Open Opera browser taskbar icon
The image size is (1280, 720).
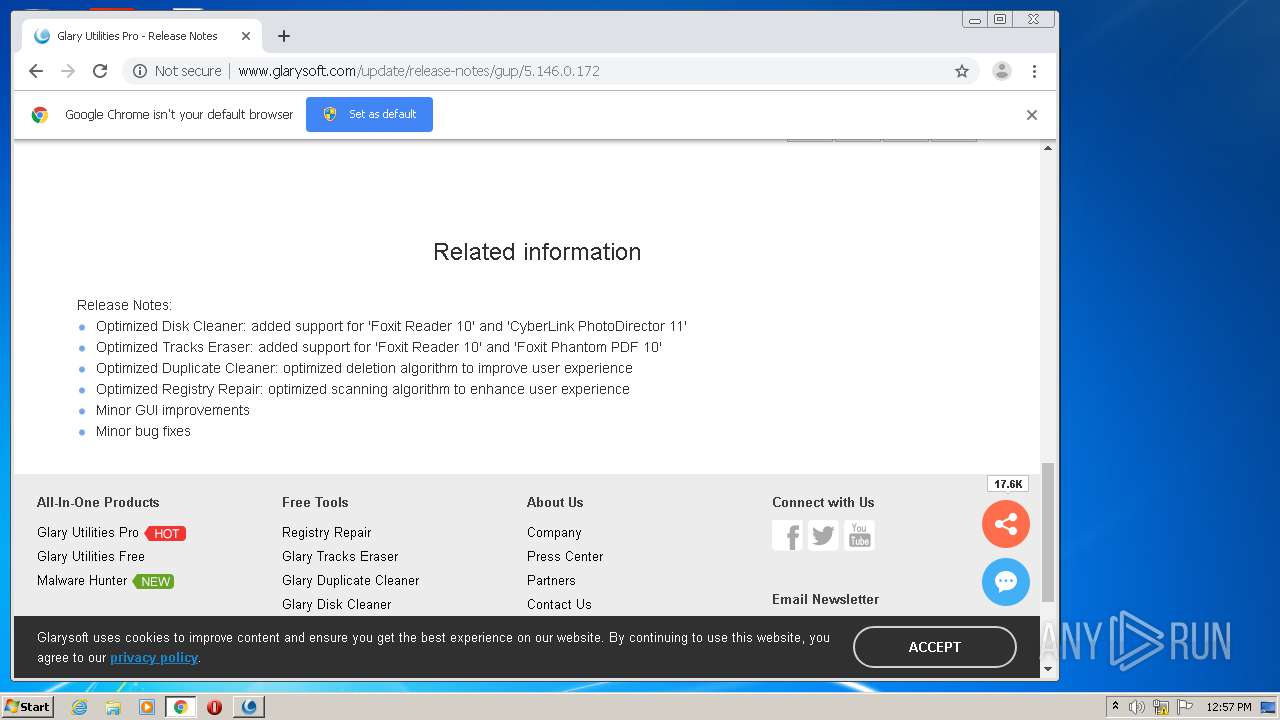point(214,707)
